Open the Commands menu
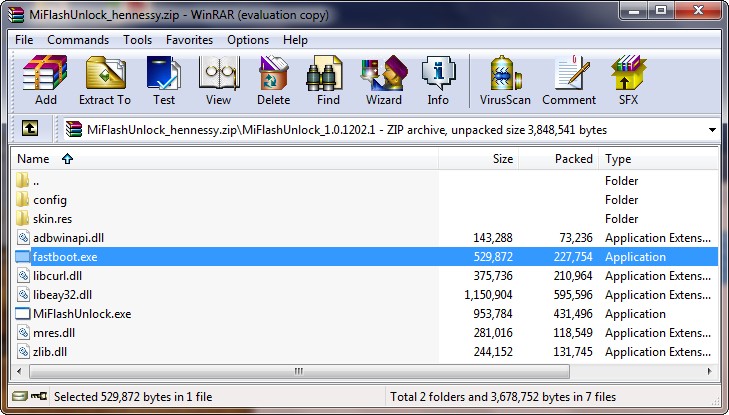 78,40
